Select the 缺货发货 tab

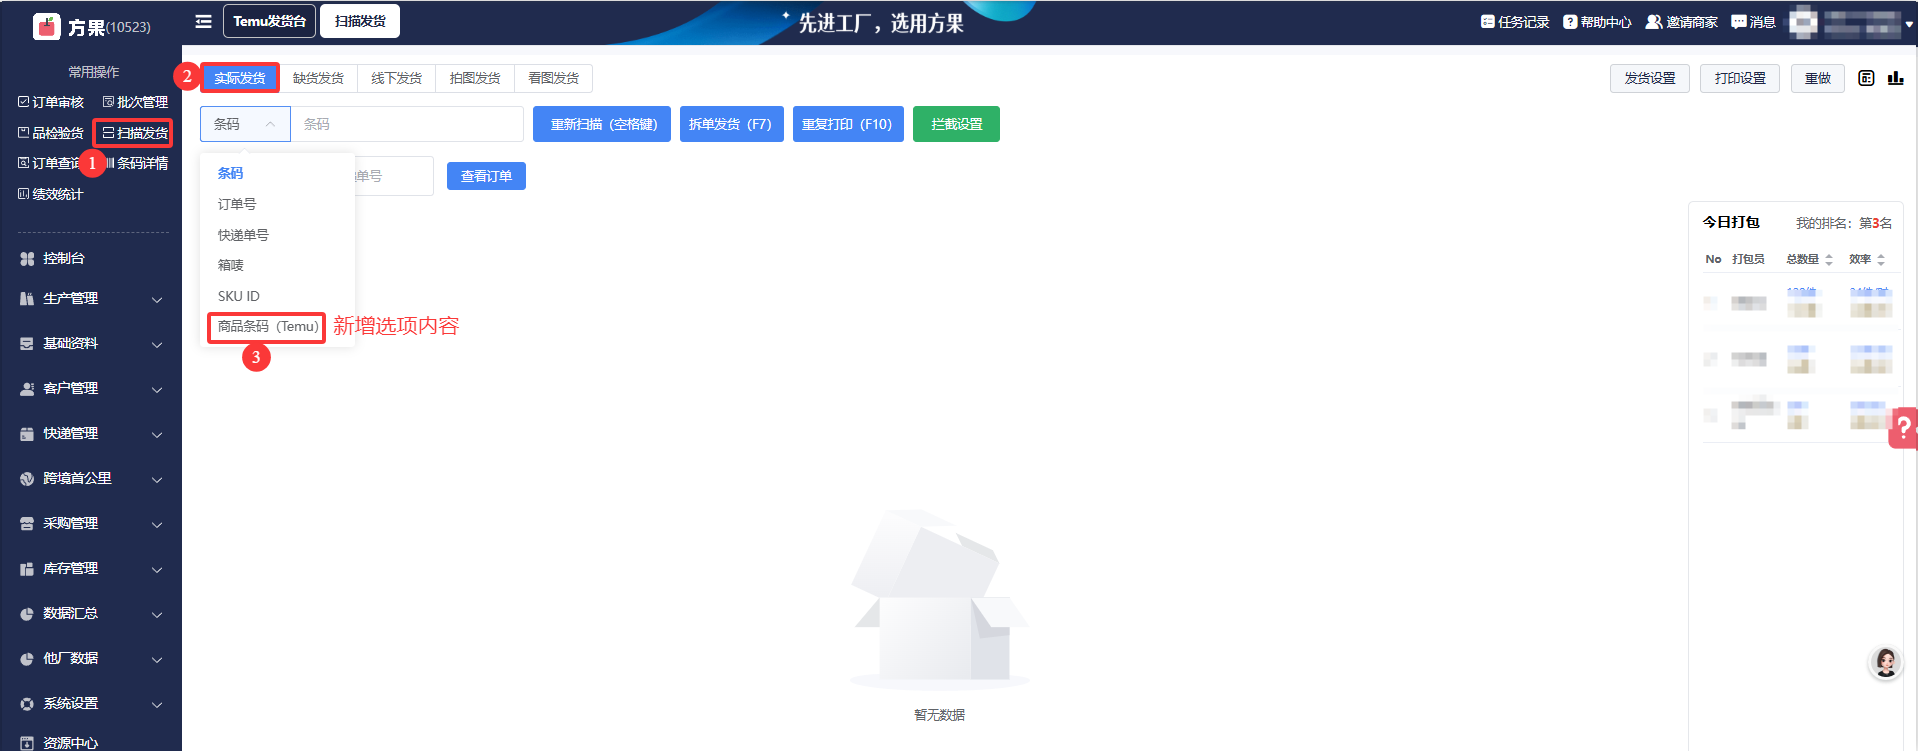click(x=318, y=78)
